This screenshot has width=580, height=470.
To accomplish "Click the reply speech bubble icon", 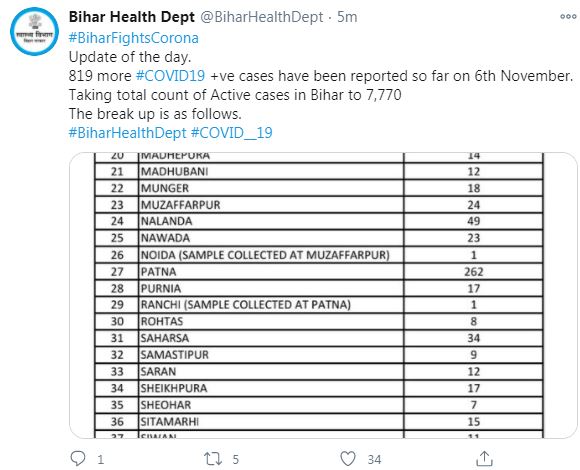I will click(78, 459).
